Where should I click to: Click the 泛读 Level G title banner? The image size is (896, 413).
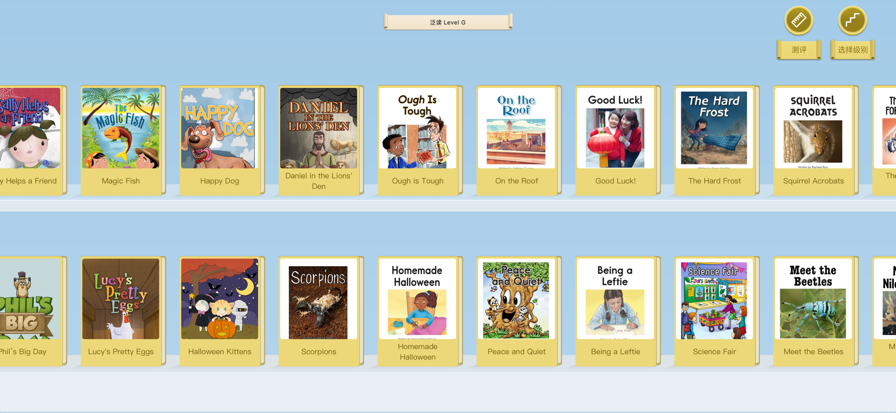tap(447, 22)
